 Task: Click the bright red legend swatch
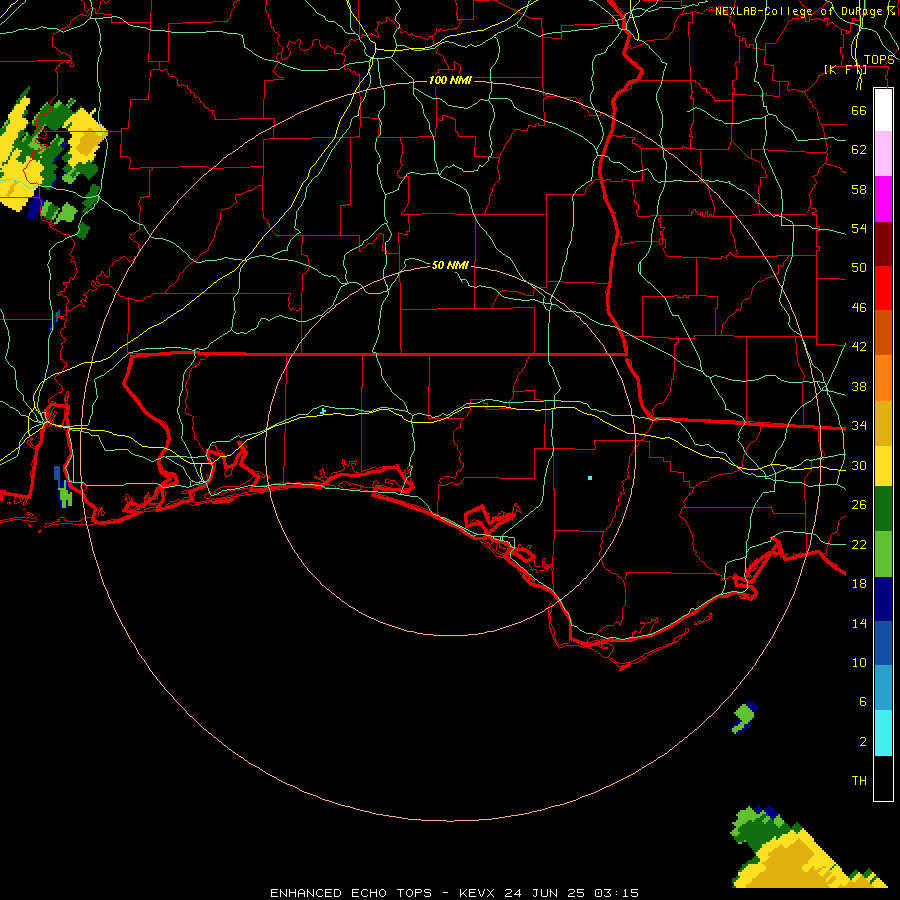(883, 288)
